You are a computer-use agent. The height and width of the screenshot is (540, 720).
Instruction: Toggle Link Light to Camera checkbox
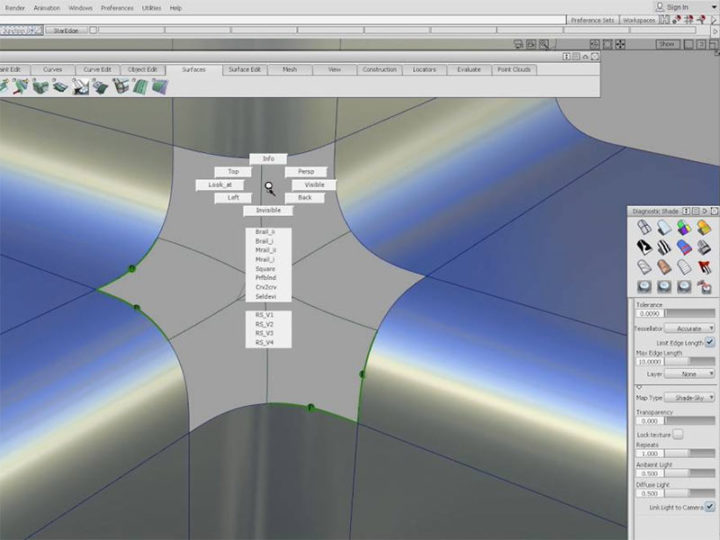click(x=710, y=506)
